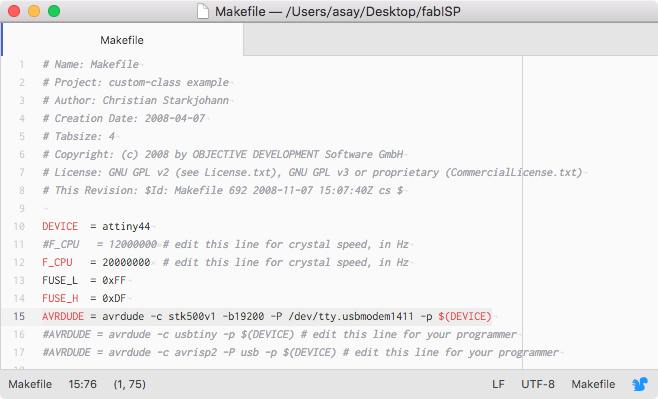Screen dimensions: 658x399
Task: Close the window with red button
Action: coord(14,11)
